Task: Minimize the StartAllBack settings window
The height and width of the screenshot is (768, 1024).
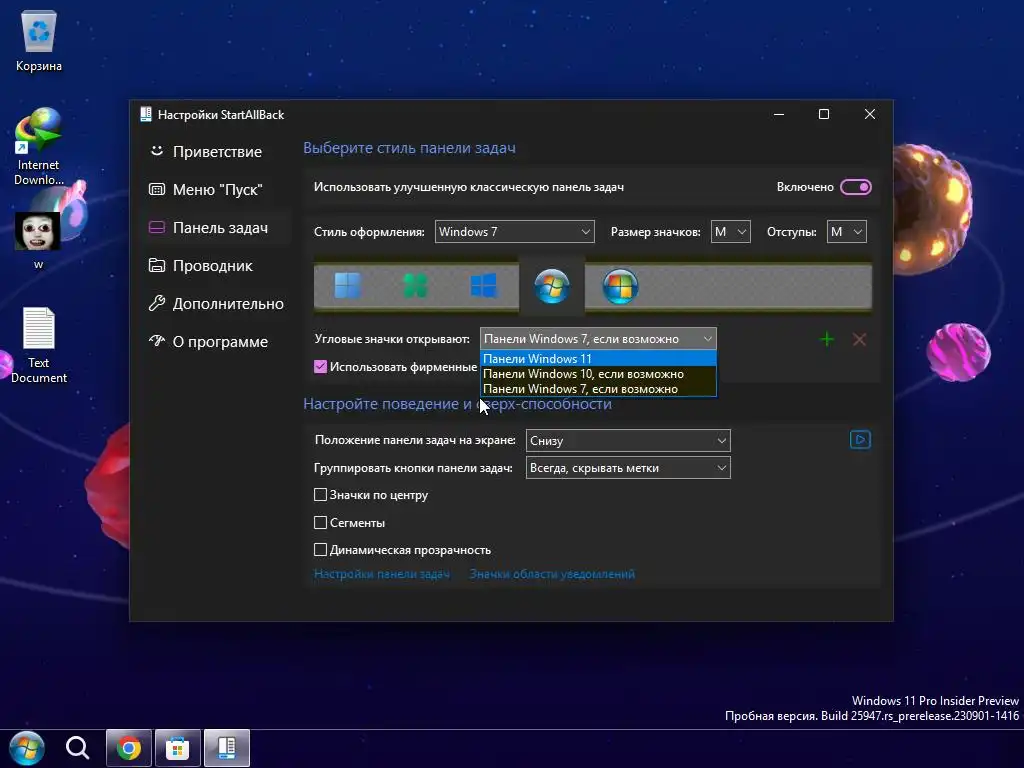Action: click(x=778, y=114)
